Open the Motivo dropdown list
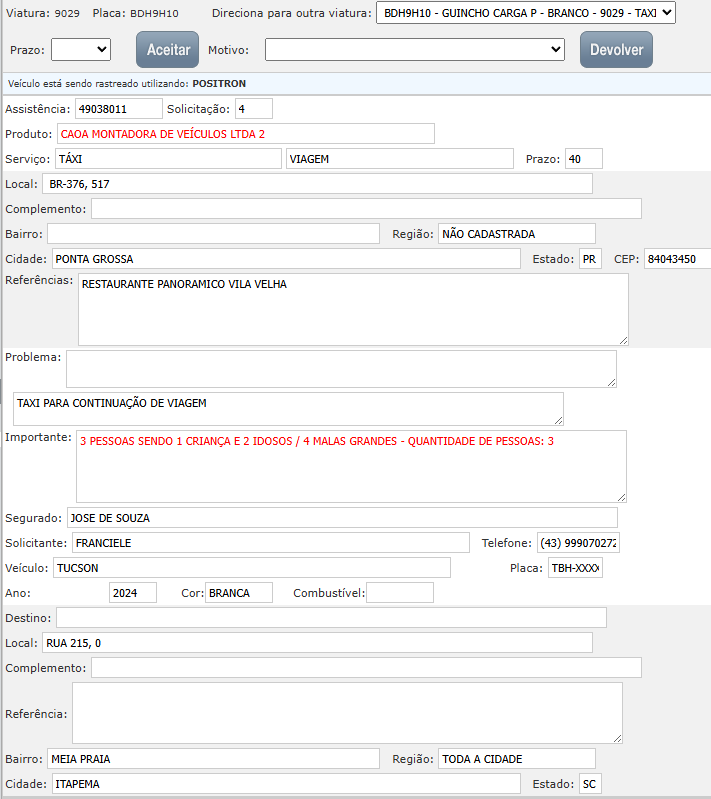This screenshot has width=711, height=799. coord(415,49)
